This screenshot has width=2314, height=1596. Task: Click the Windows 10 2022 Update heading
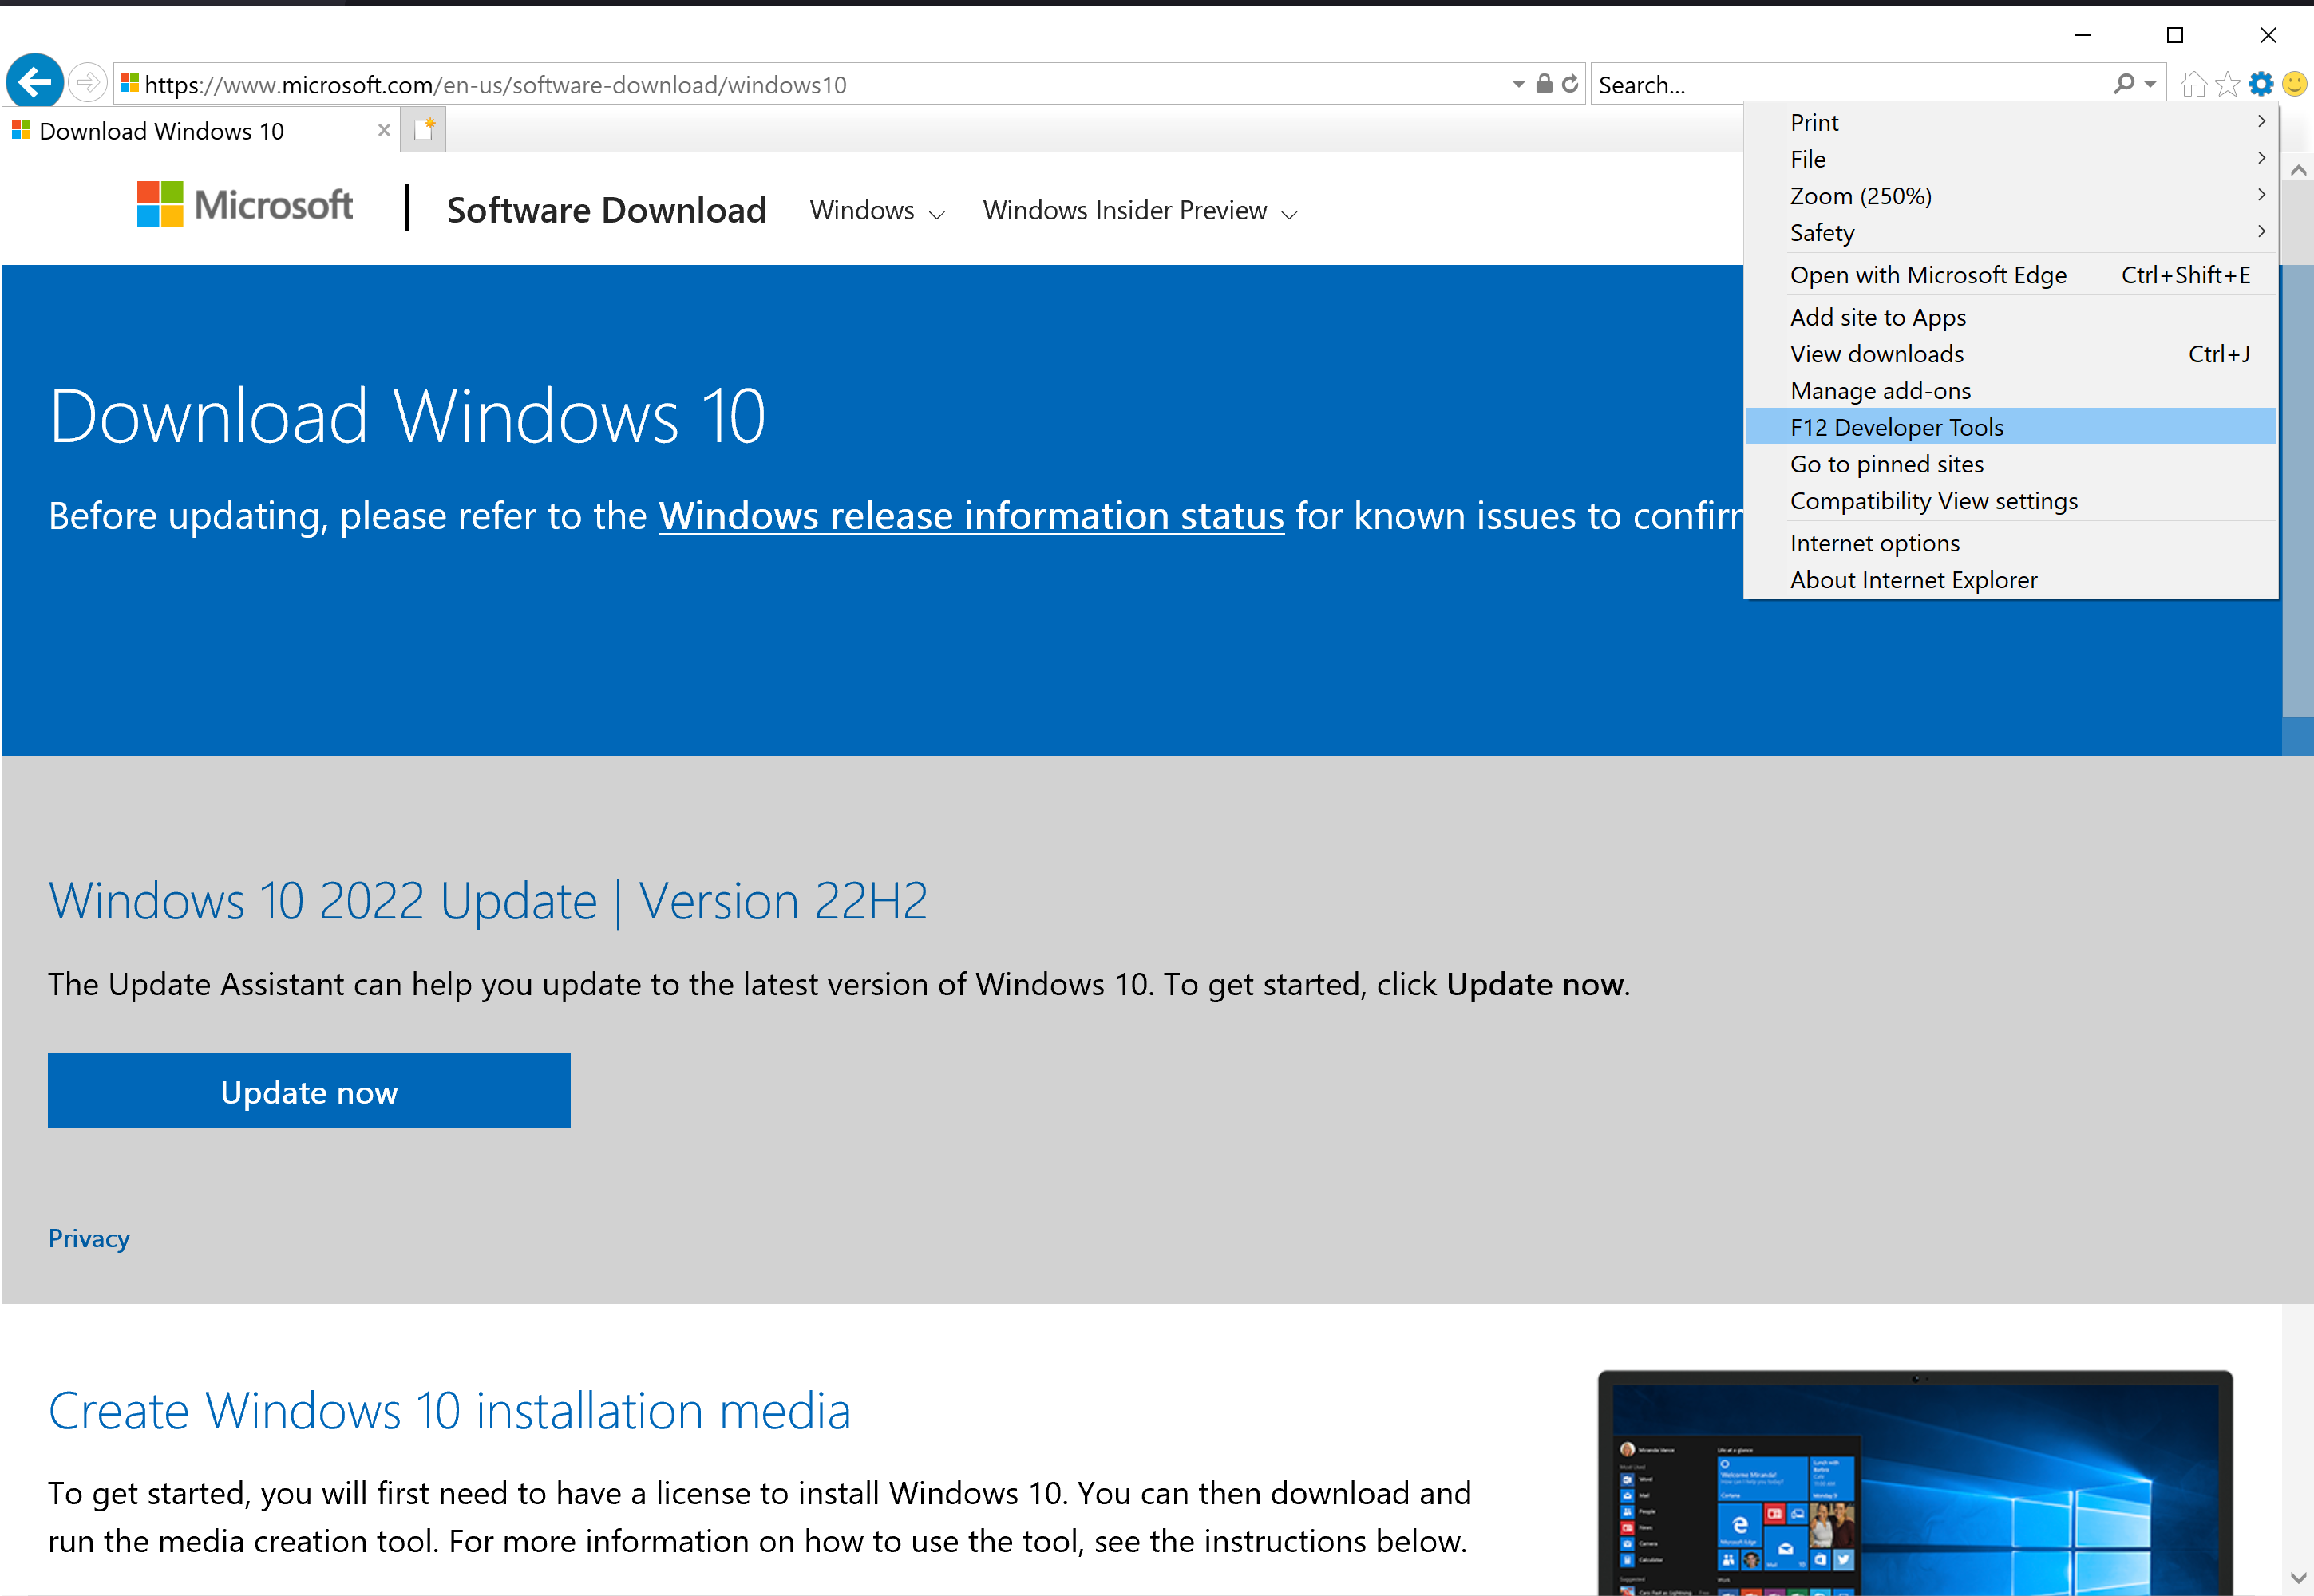(488, 901)
